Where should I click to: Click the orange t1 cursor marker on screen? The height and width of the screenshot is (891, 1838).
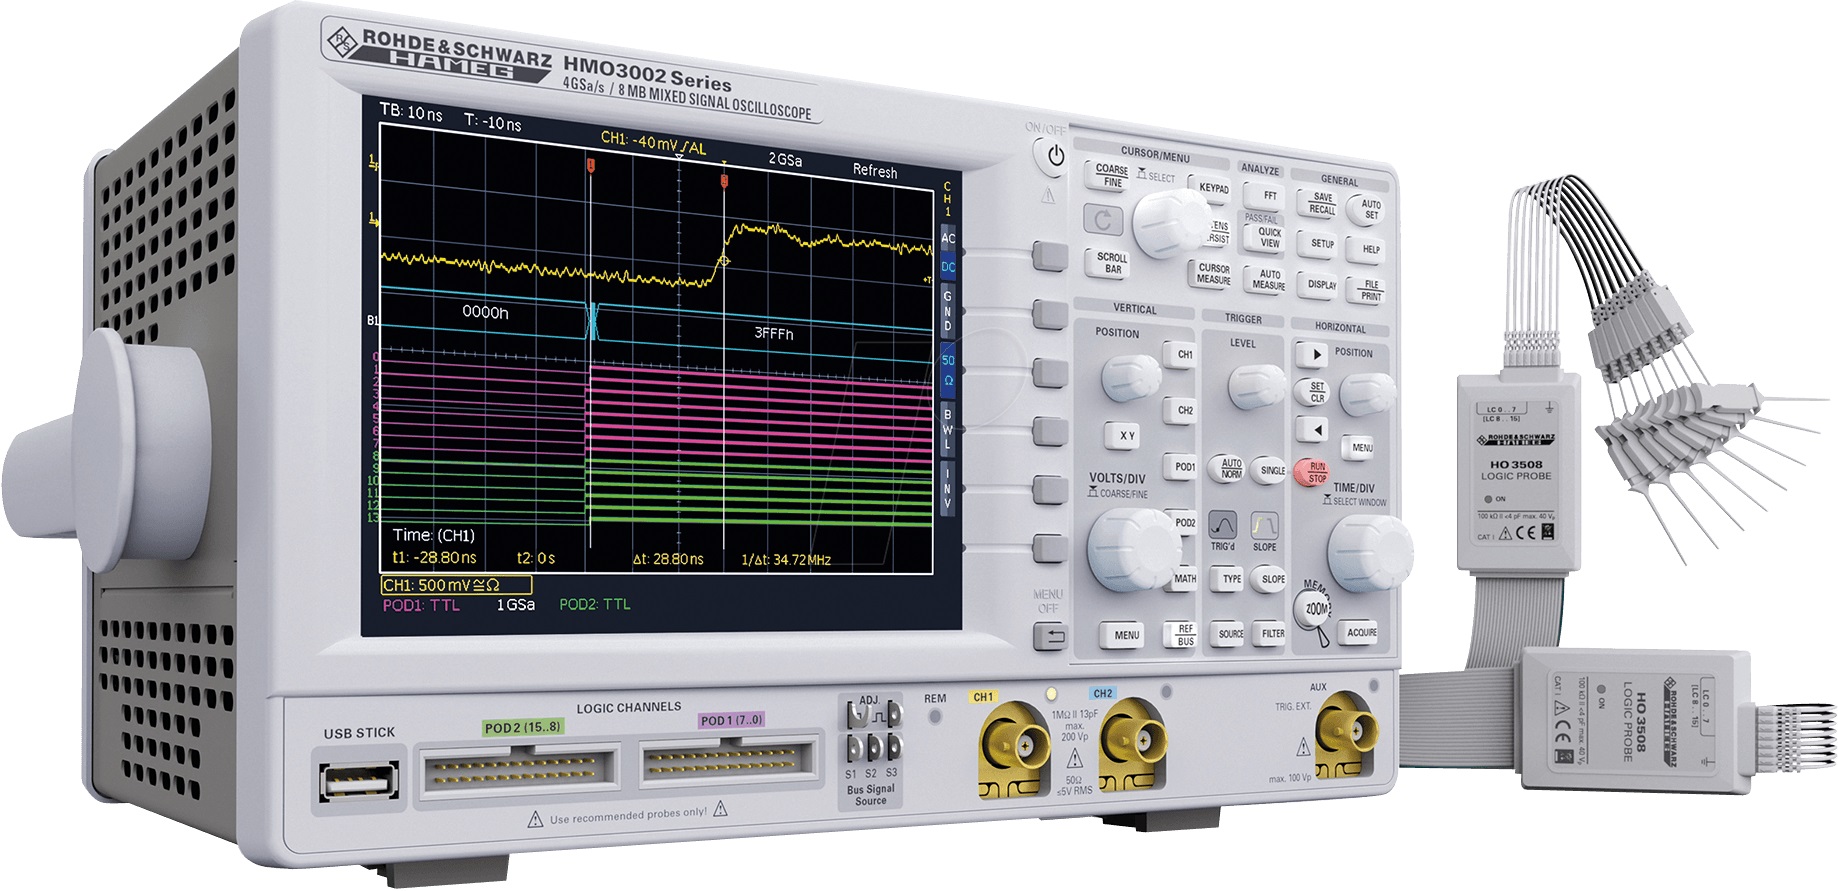coord(591,166)
